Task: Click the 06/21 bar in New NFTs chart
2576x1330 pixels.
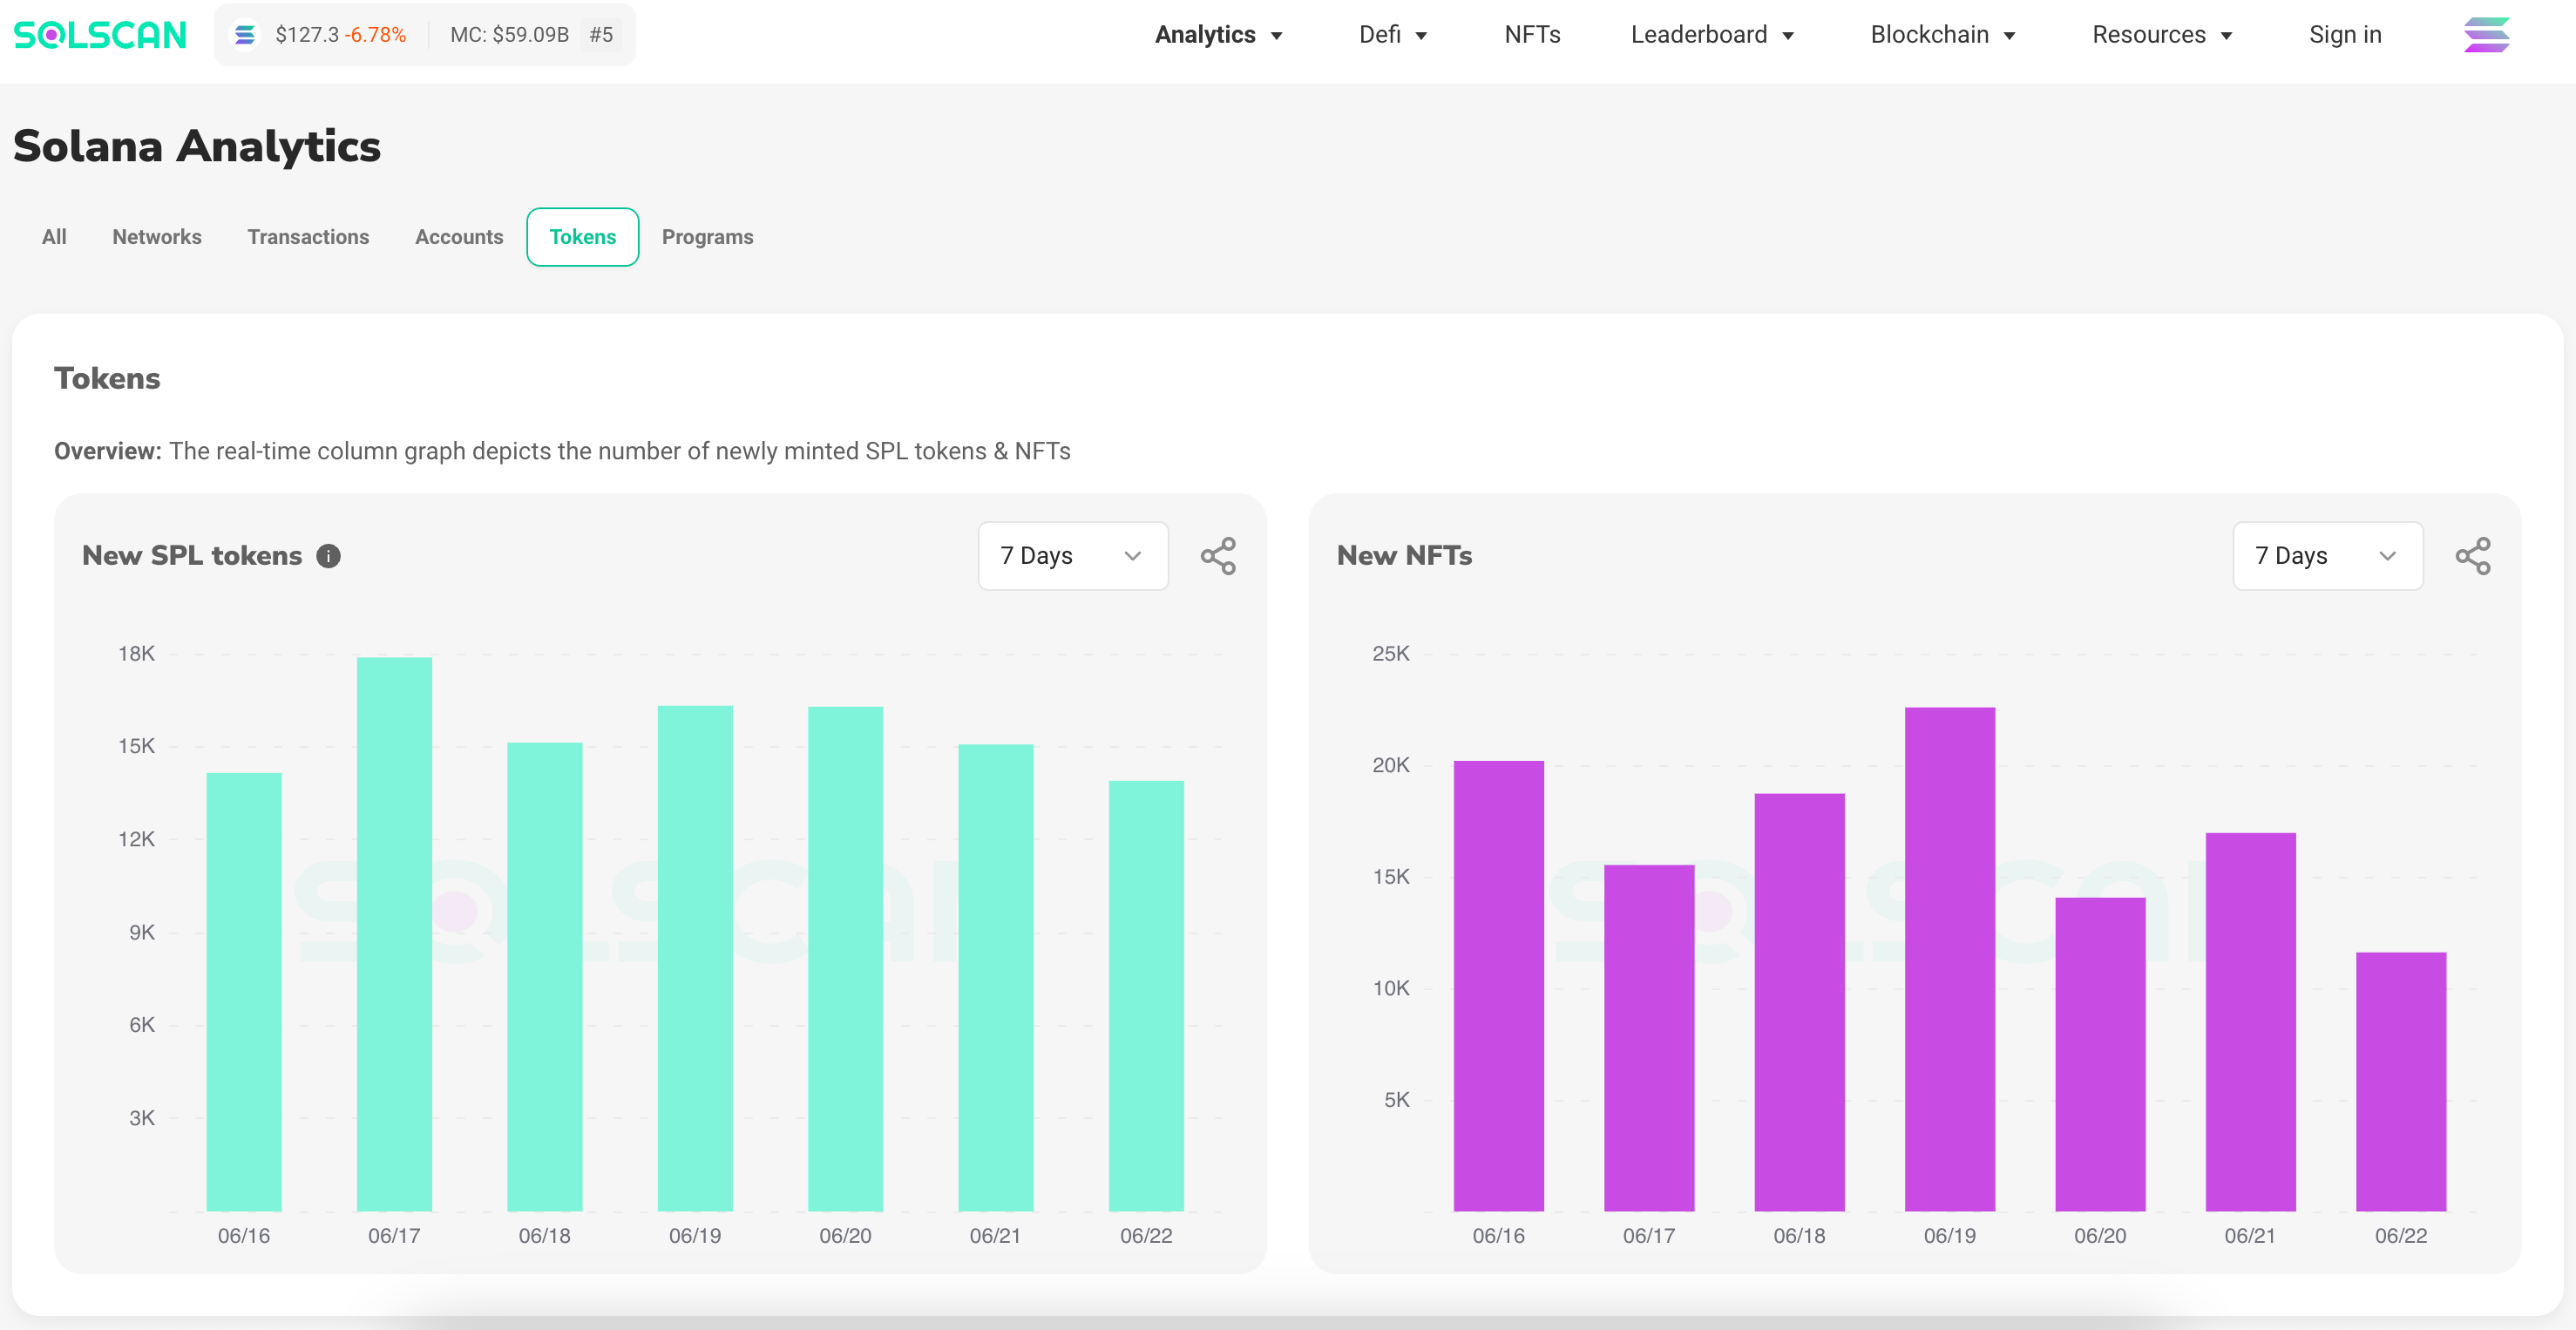Action: click(x=2250, y=1022)
